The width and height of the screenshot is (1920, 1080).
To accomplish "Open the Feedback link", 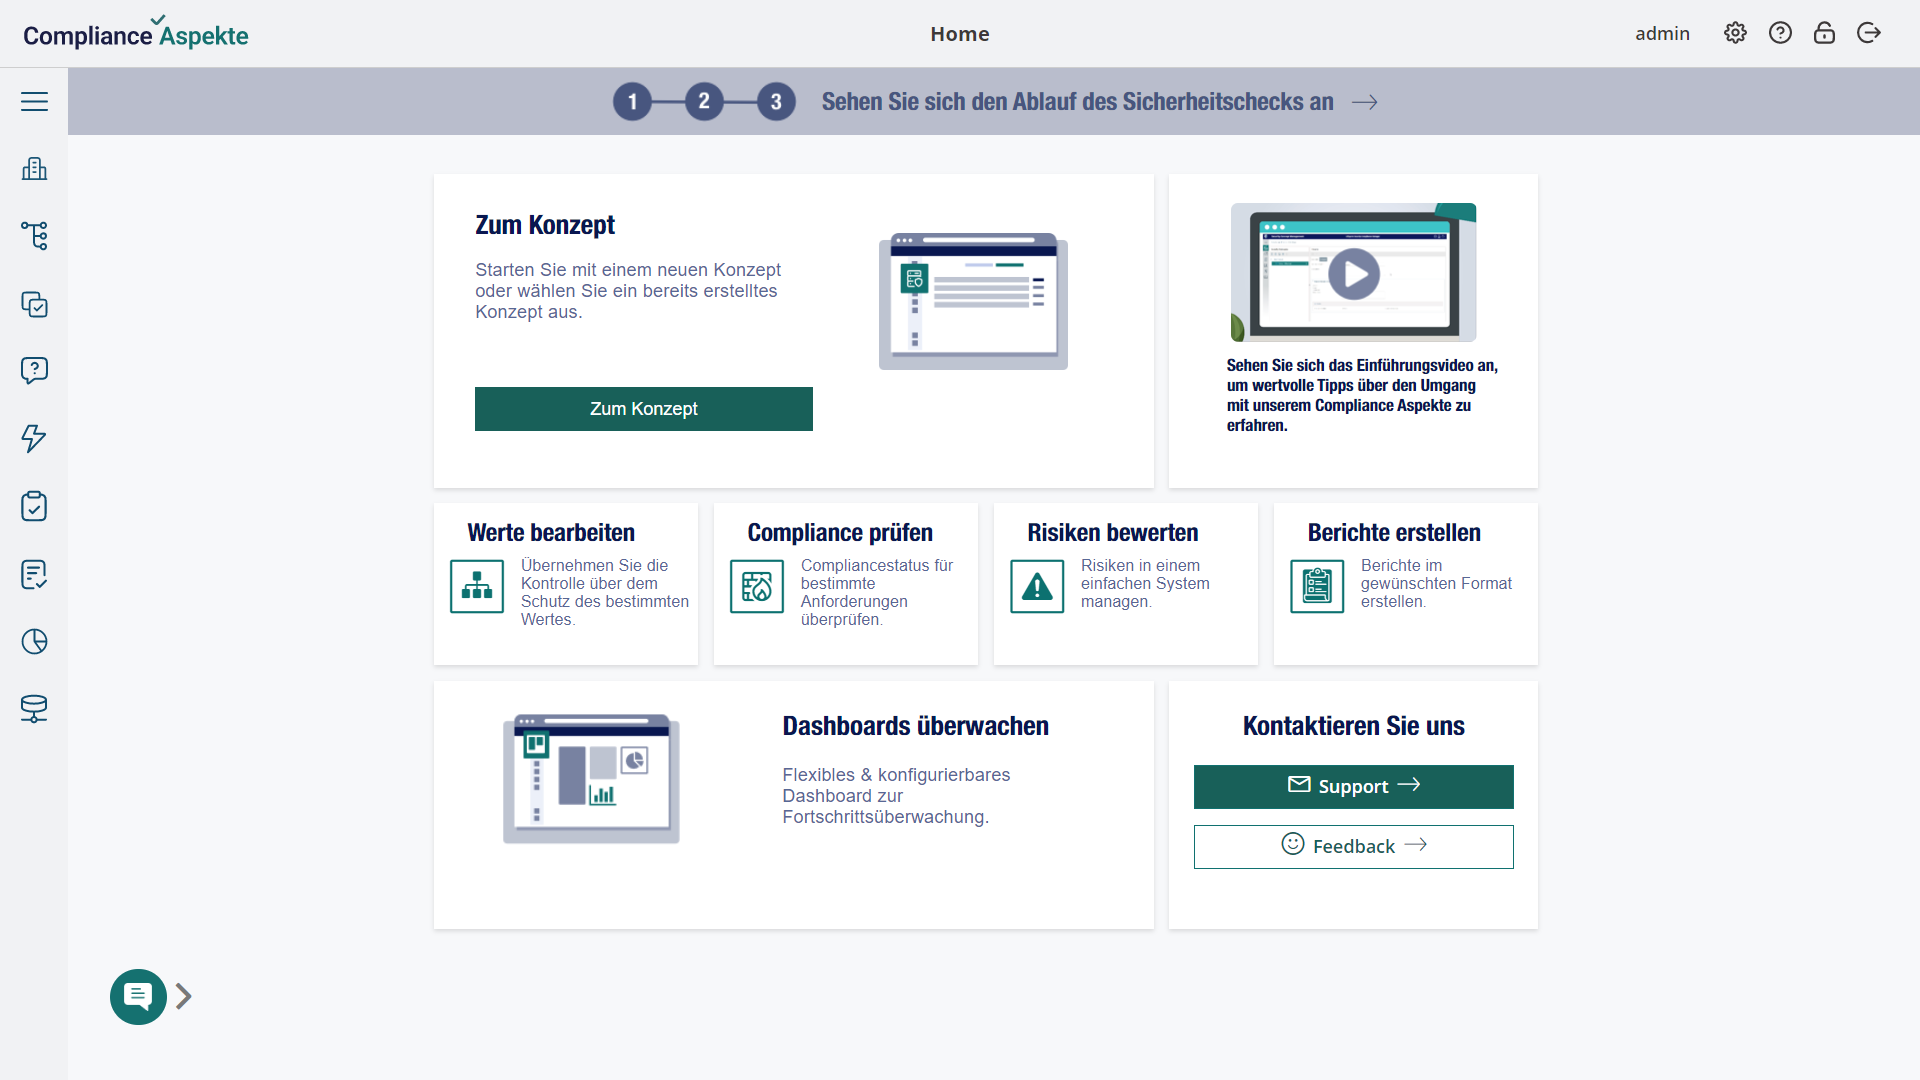I will click(1353, 845).
